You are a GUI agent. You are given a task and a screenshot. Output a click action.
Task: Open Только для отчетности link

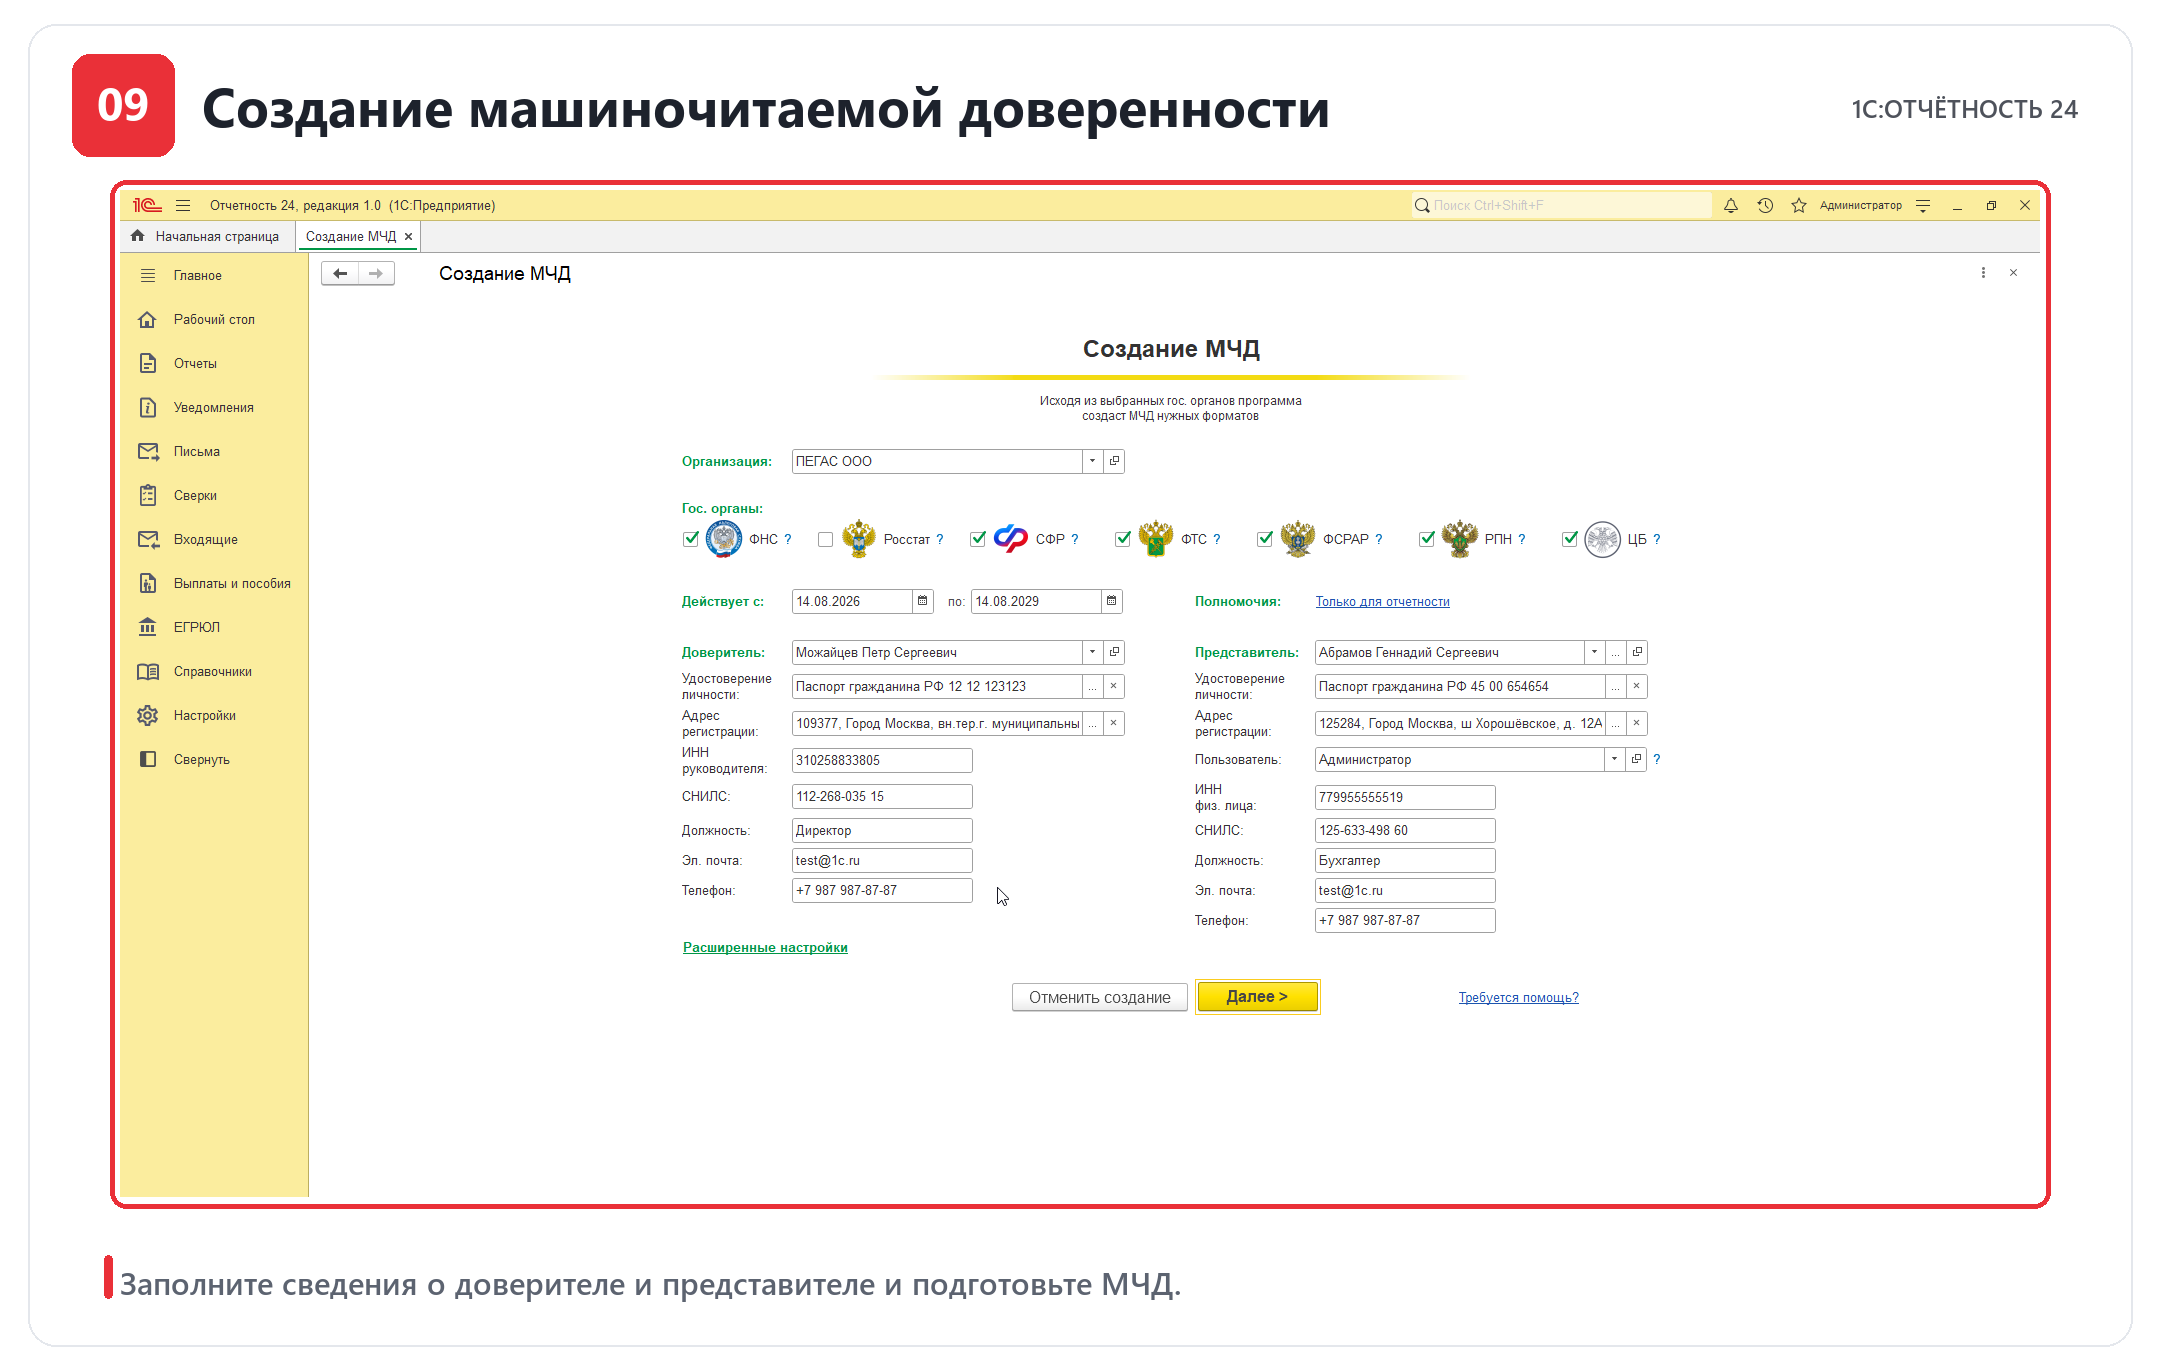point(1382,601)
